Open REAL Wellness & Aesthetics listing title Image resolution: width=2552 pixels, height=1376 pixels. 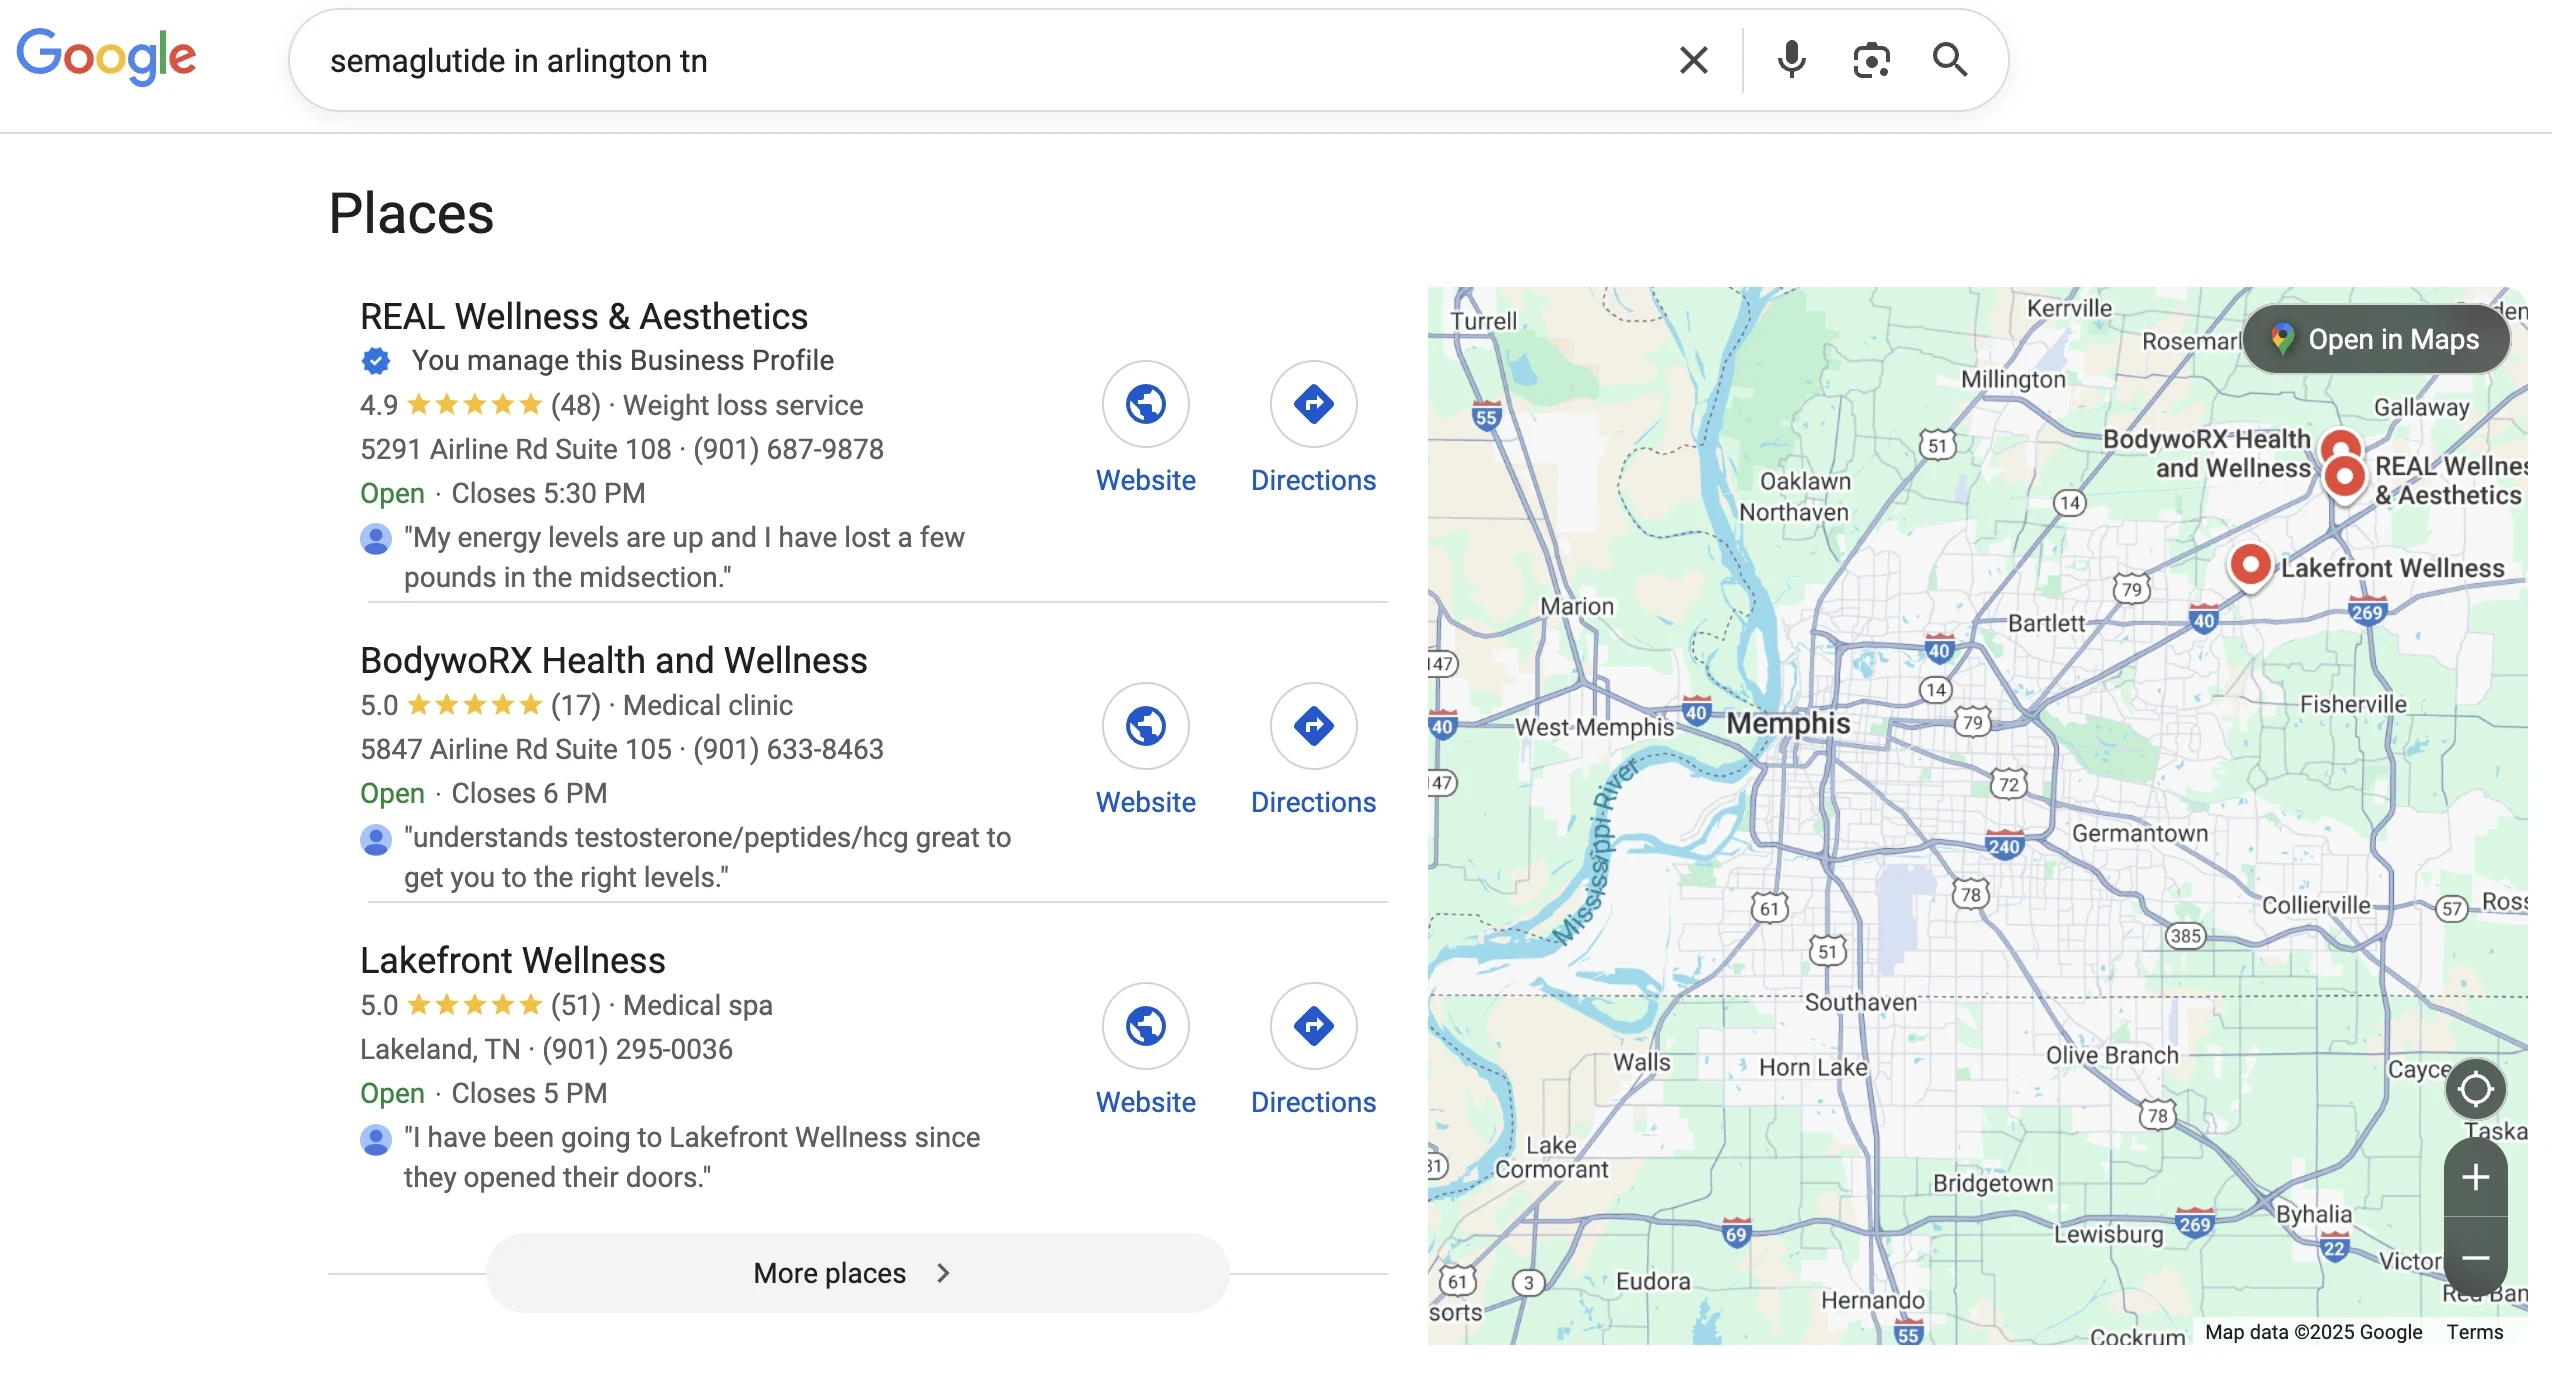[x=584, y=317]
